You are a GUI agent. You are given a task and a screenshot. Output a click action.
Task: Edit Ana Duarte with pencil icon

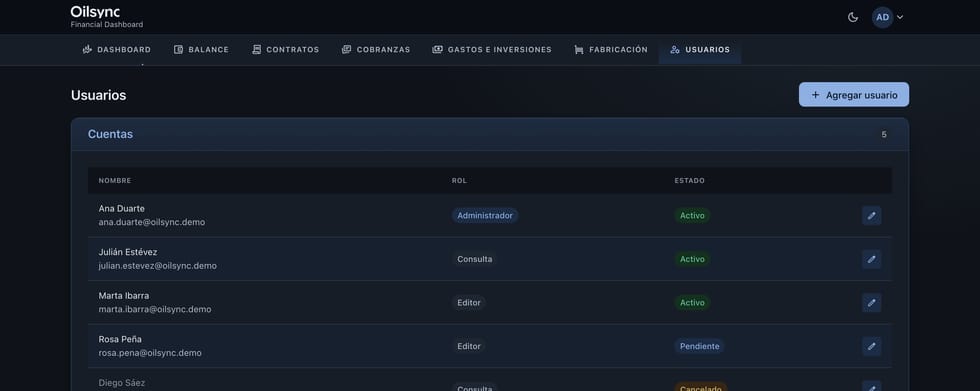[872, 215]
